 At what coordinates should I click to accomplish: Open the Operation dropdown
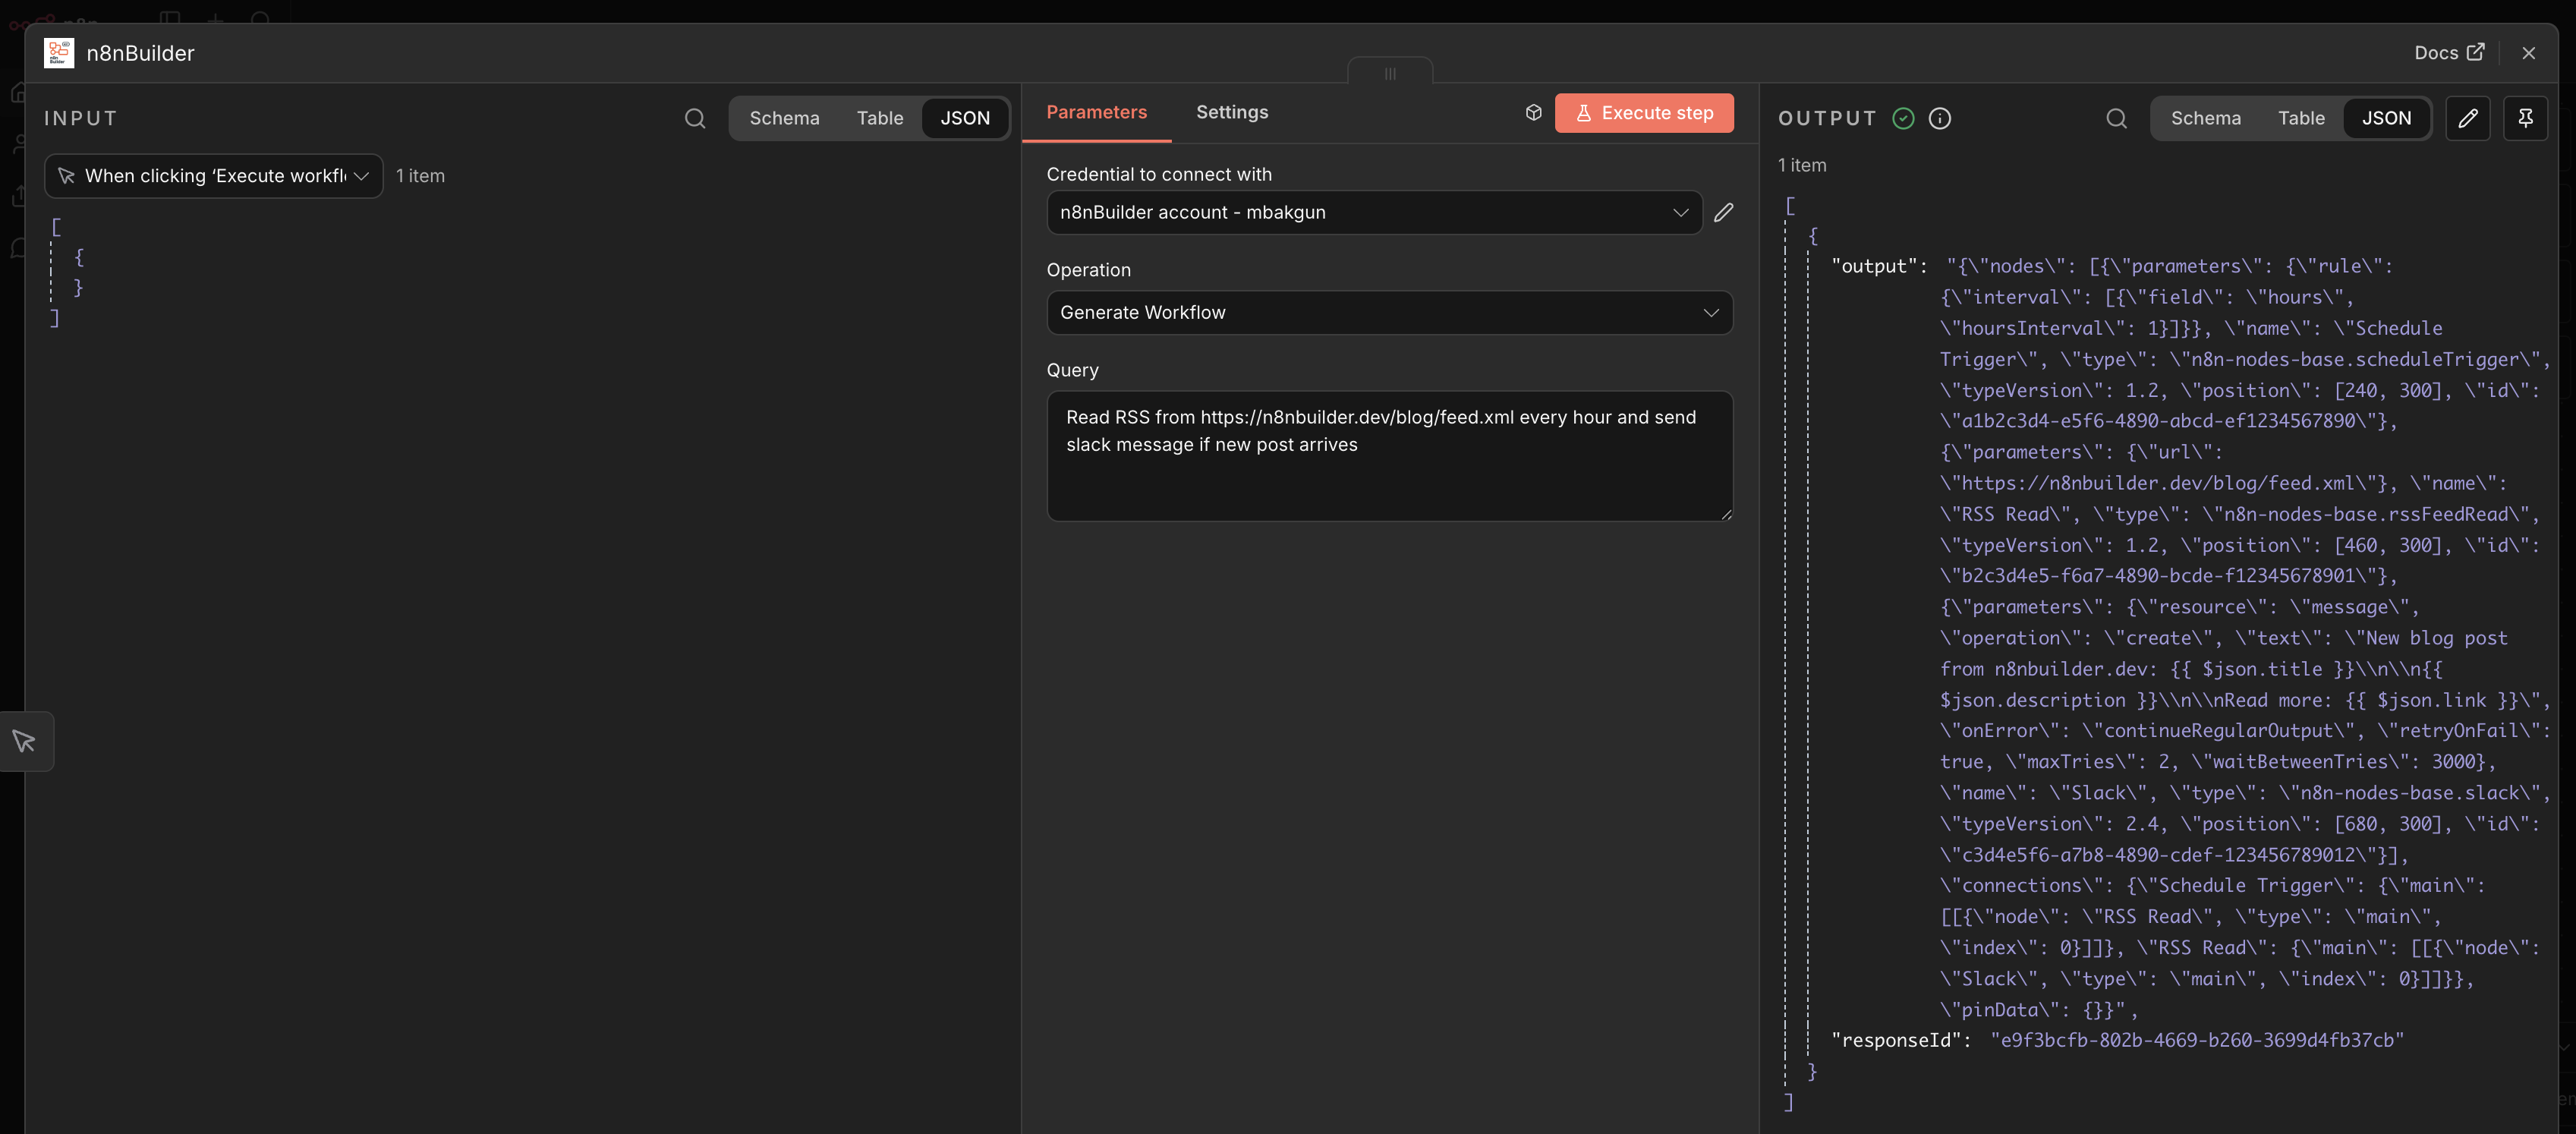coord(1389,312)
